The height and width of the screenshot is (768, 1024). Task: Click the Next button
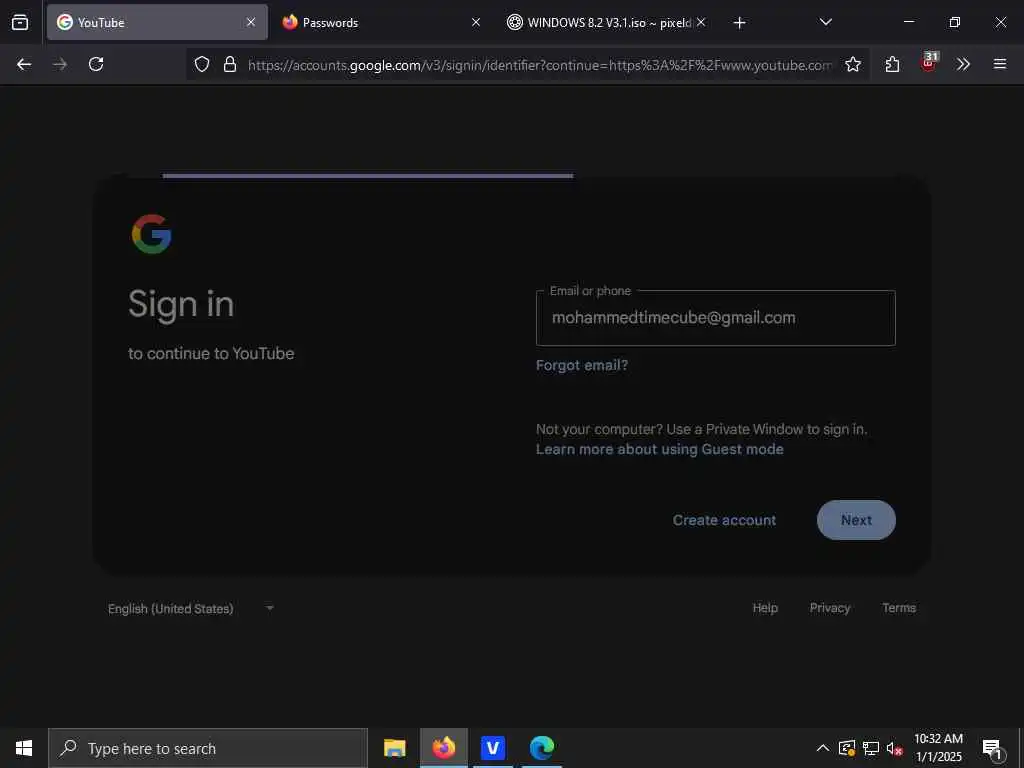click(x=856, y=520)
